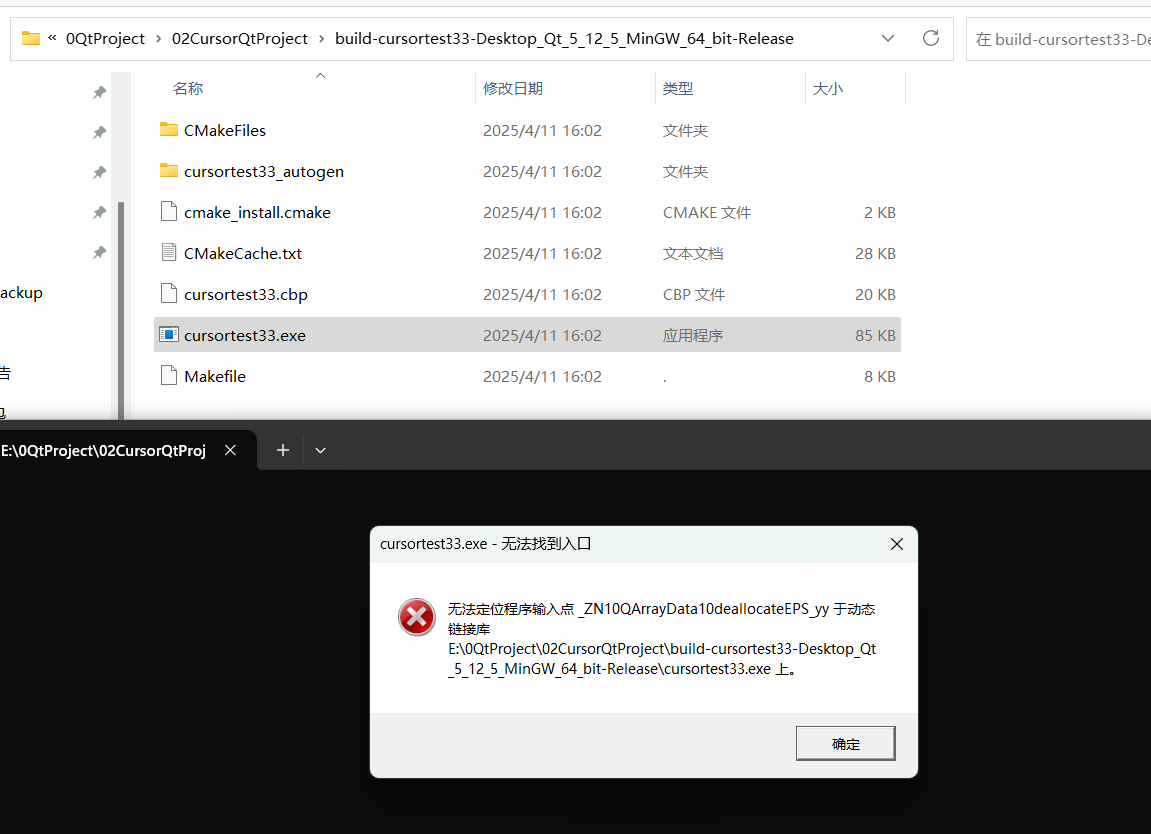This screenshot has width=1151, height=834.
Task: Click the date of the Makefile row
Action: (x=542, y=376)
